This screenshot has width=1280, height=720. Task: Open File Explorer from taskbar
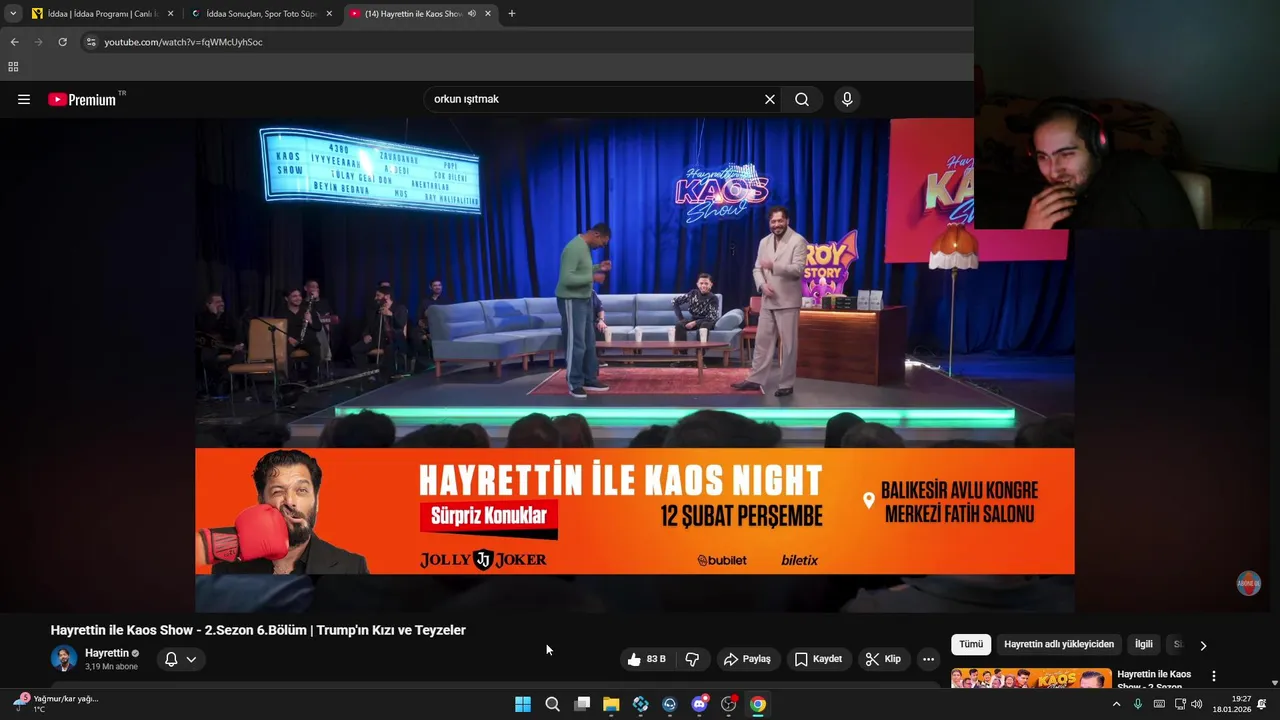click(x=611, y=704)
